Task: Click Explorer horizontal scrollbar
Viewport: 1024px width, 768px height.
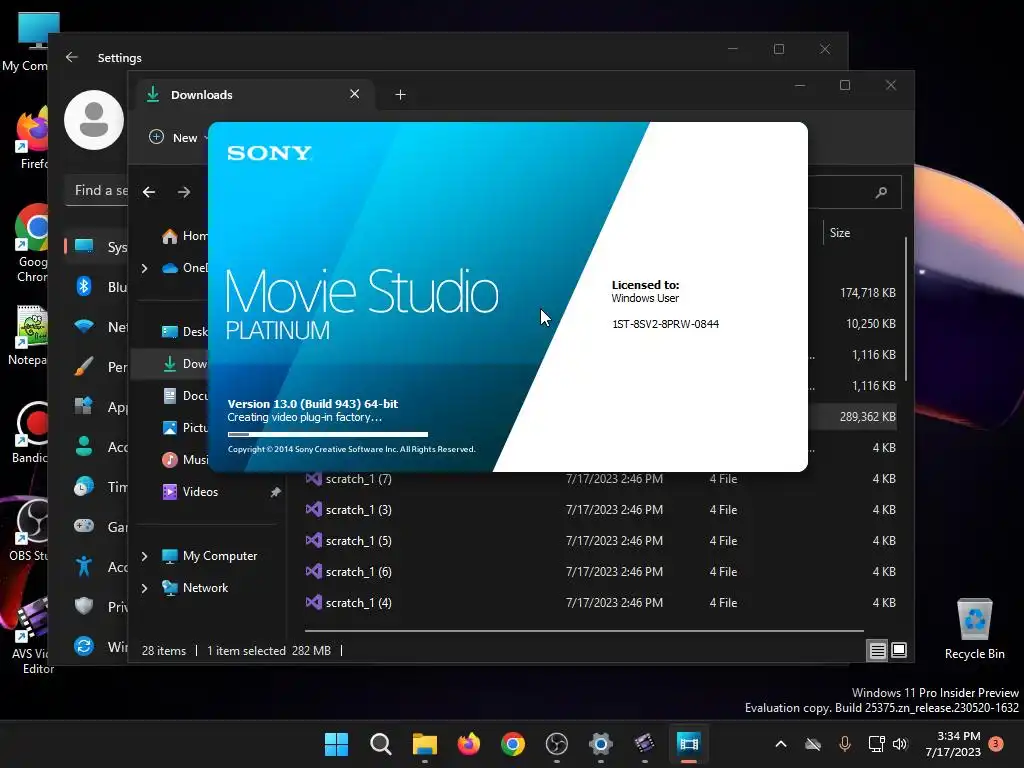Action: tap(584, 631)
